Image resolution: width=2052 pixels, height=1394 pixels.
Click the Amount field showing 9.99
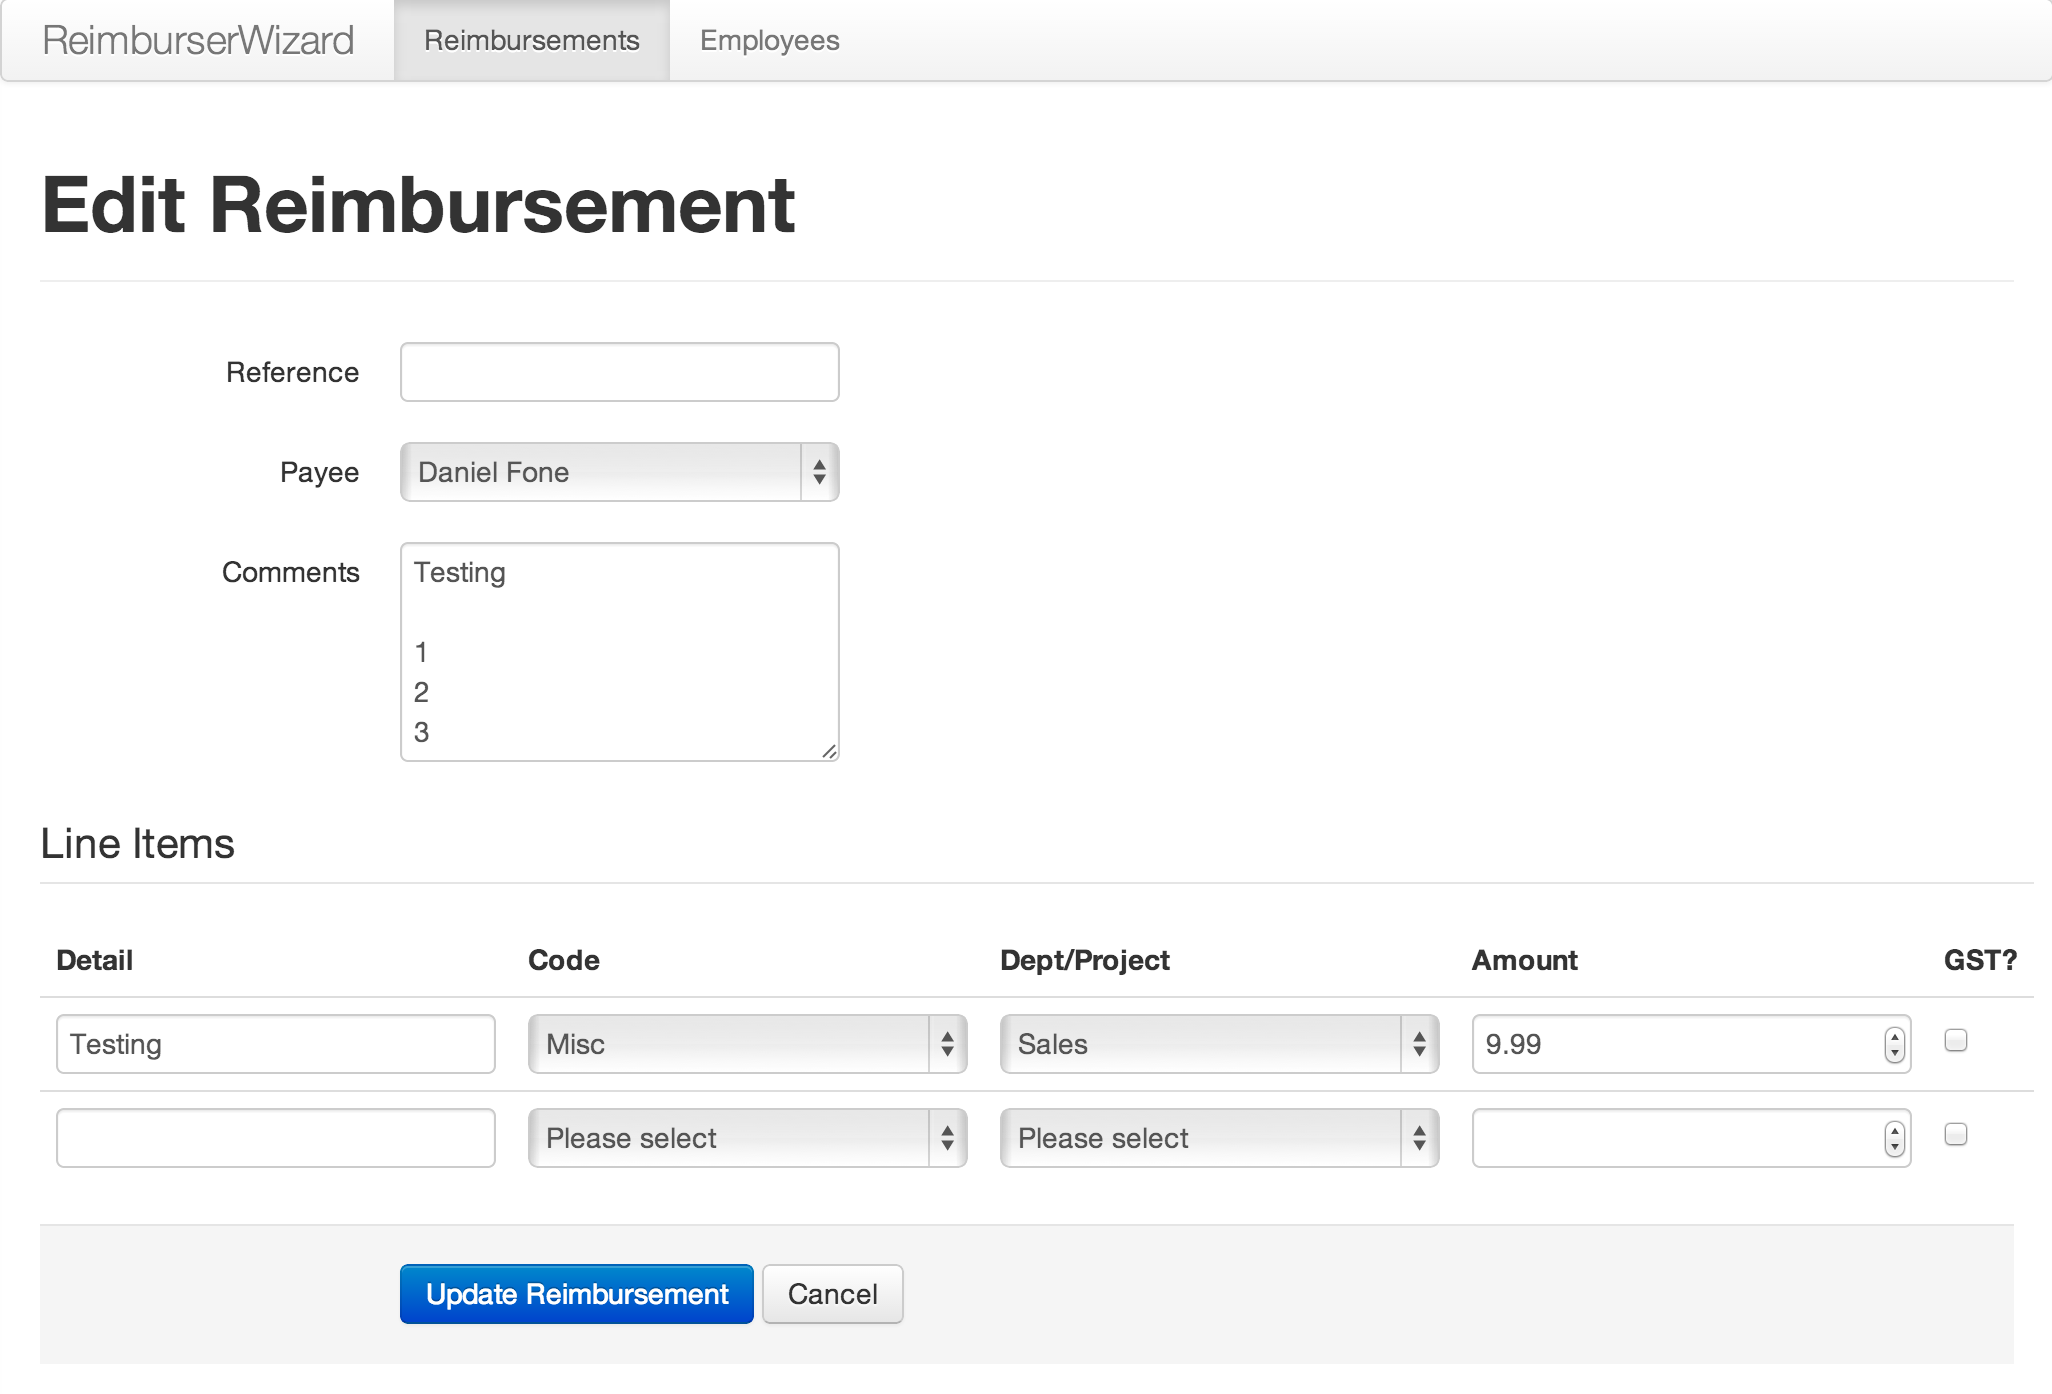tap(1670, 1044)
